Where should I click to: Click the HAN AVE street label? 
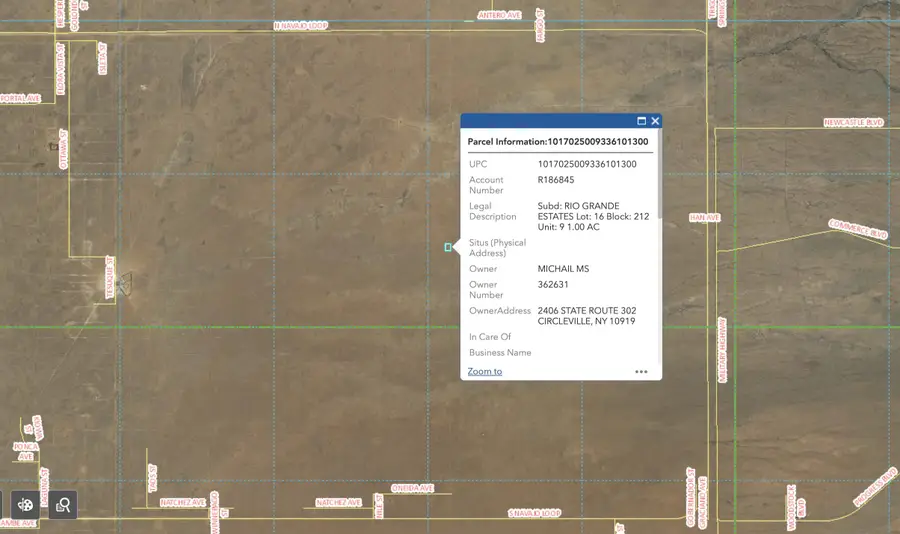click(x=705, y=218)
